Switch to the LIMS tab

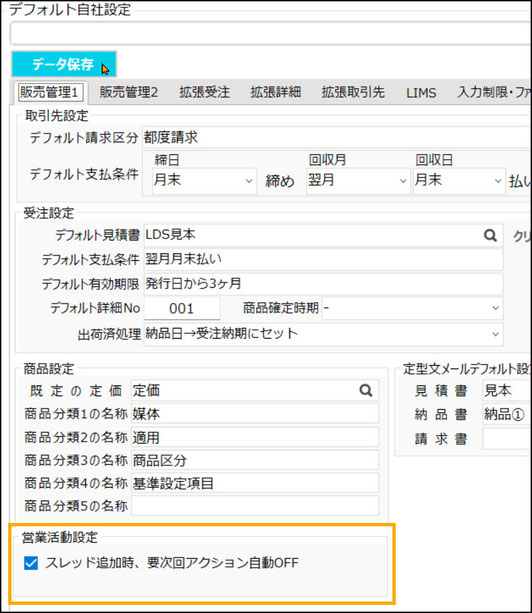(x=421, y=93)
